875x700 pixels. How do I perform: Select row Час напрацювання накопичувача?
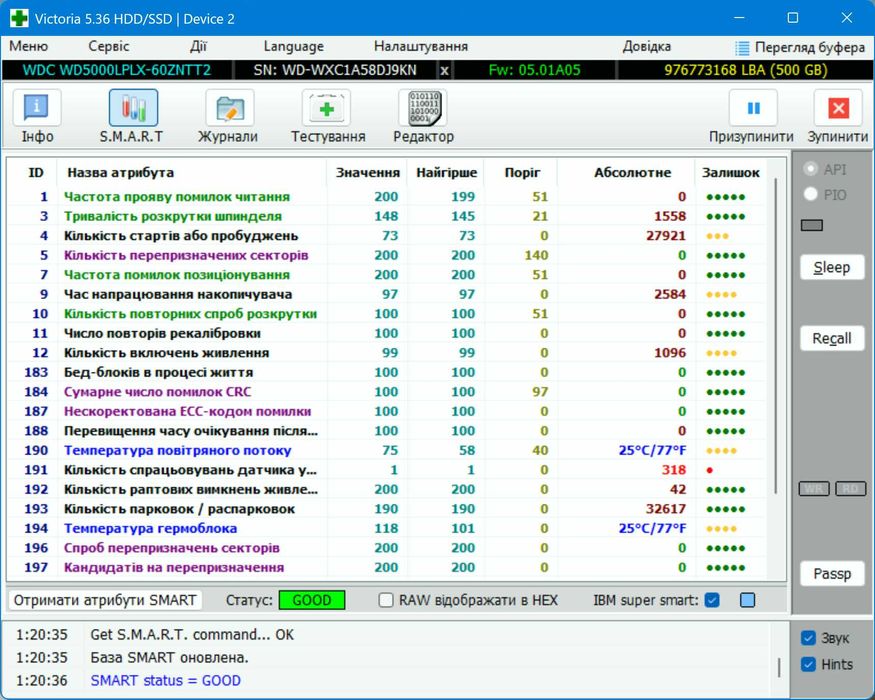point(386,294)
